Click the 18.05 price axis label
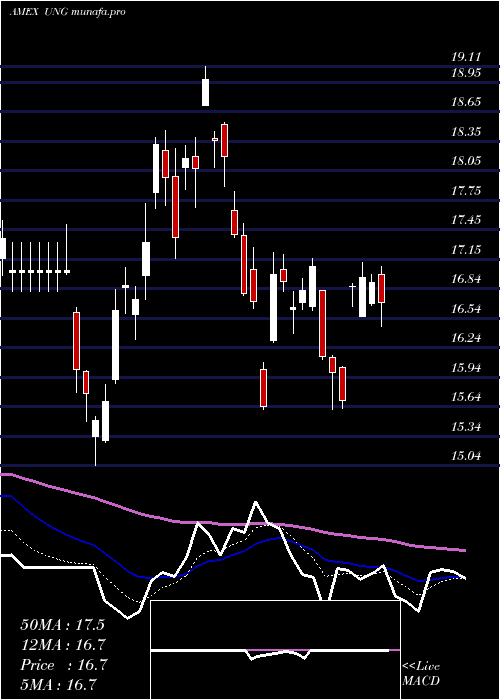Image resolution: width=500 pixels, height=700 pixels. [466, 161]
